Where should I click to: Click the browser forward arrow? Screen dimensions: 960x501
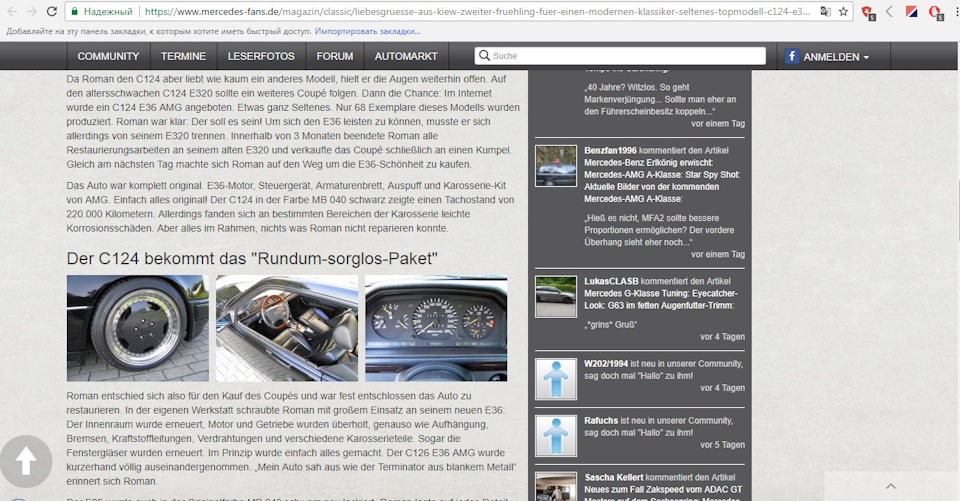tap(32, 11)
